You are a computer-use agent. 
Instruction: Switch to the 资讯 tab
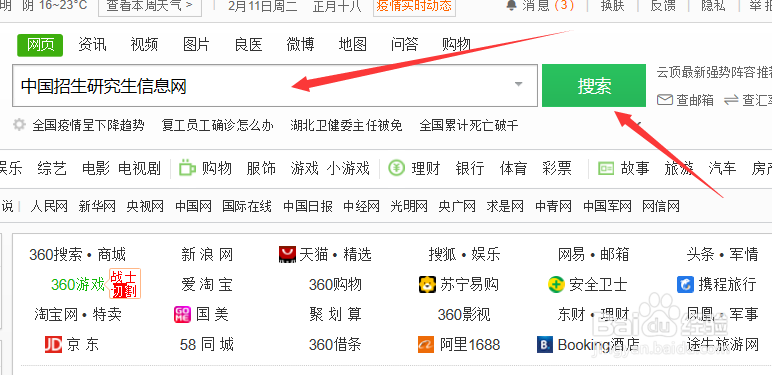[92, 45]
